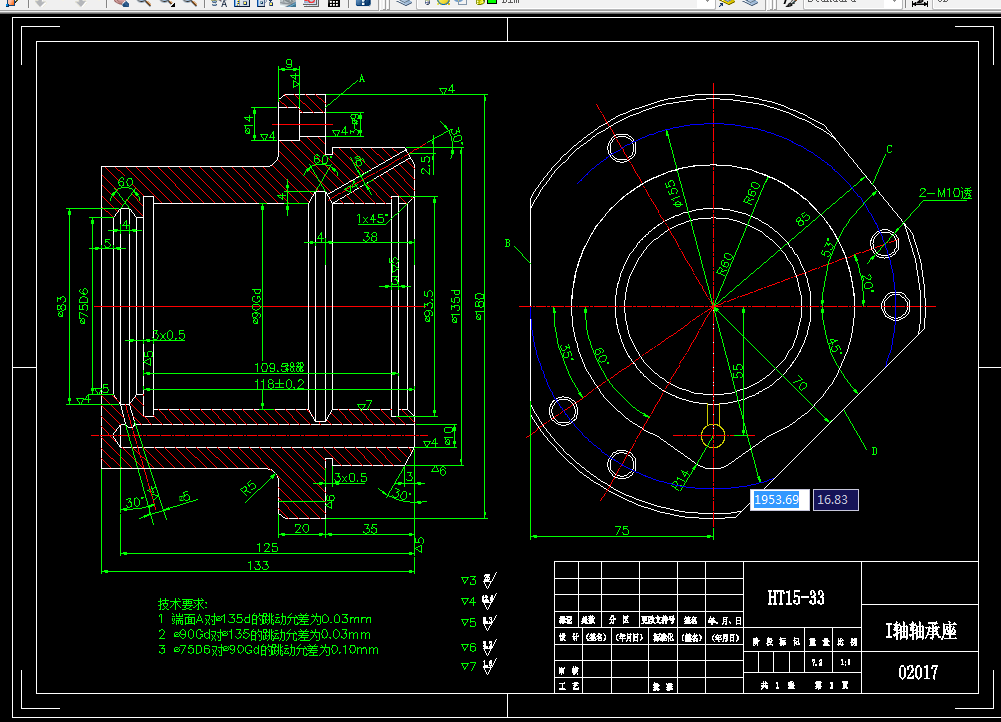The height and width of the screenshot is (722, 1001).
Task: Select the "1:1" scale value cell
Action: click(x=845, y=663)
